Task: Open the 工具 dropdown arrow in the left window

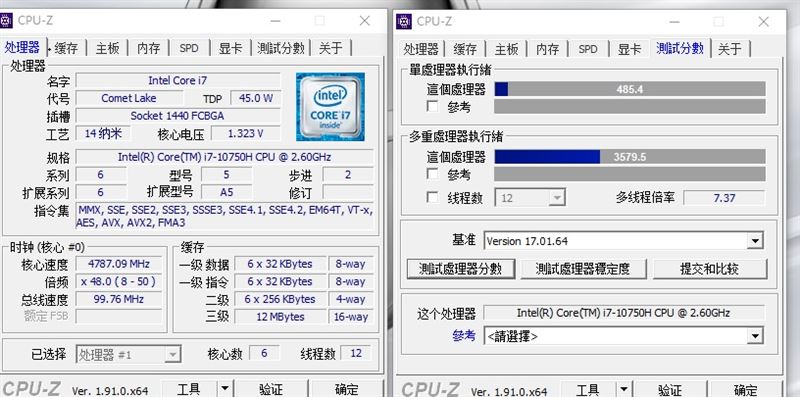Action: coord(224,389)
